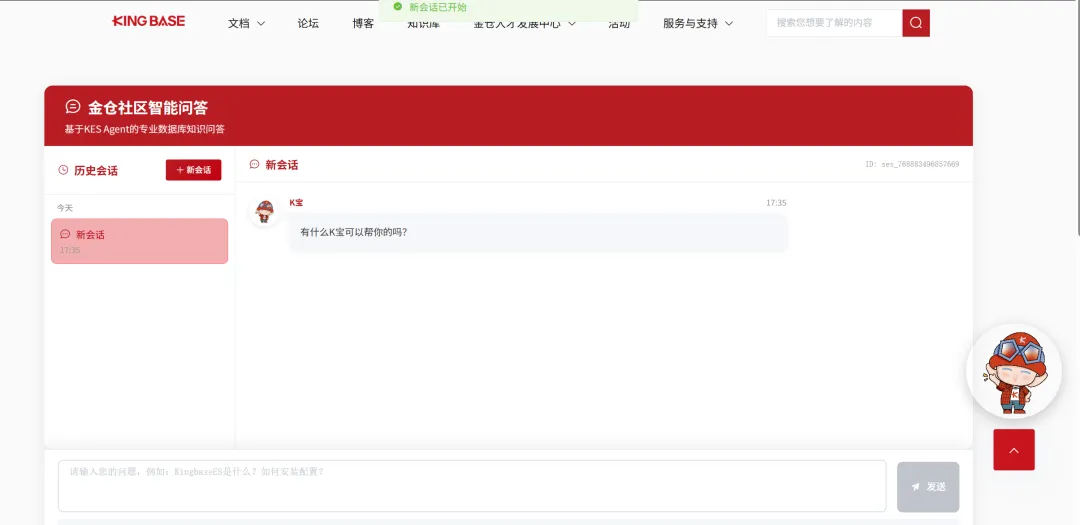Click the message 有什么K宝可以帮你的吗？

tap(538, 233)
